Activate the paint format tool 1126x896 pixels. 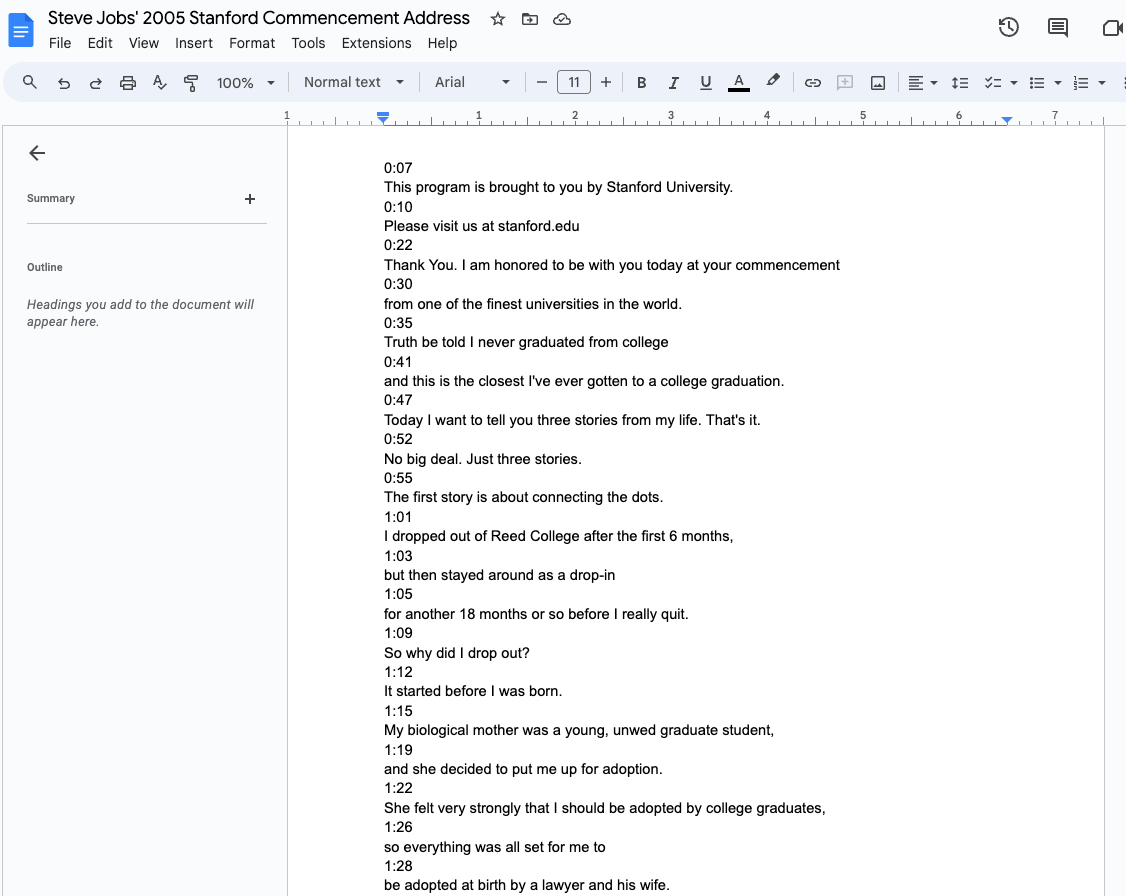point(191,83)
